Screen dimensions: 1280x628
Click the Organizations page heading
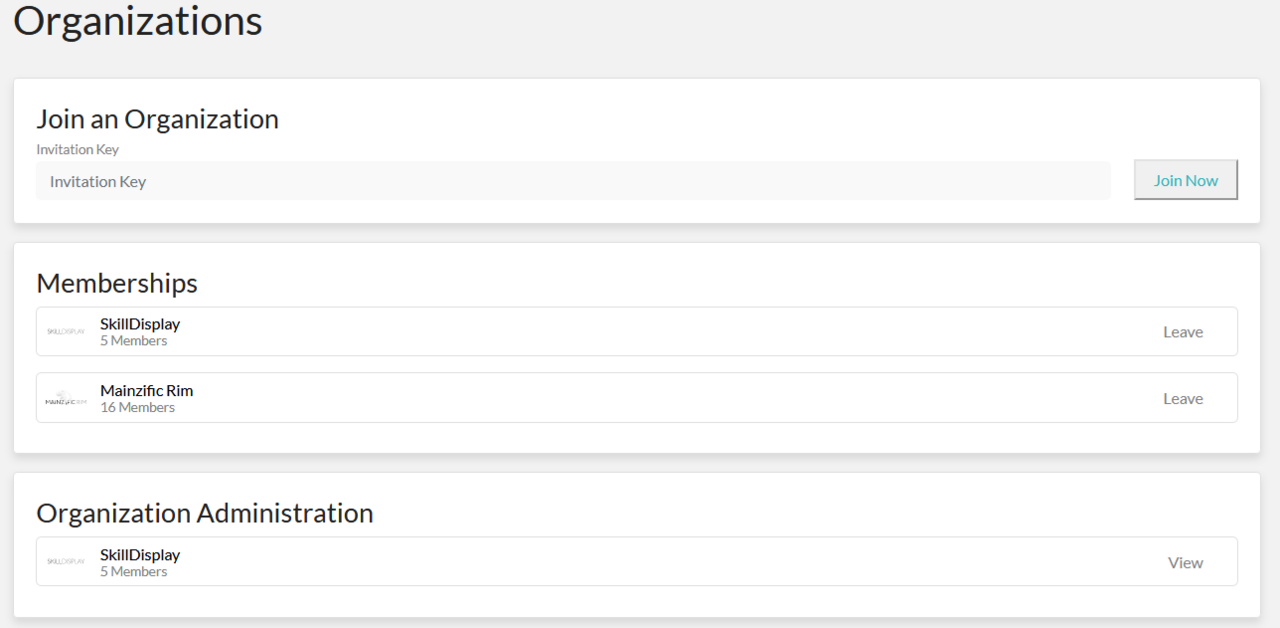tap(138, 21)
